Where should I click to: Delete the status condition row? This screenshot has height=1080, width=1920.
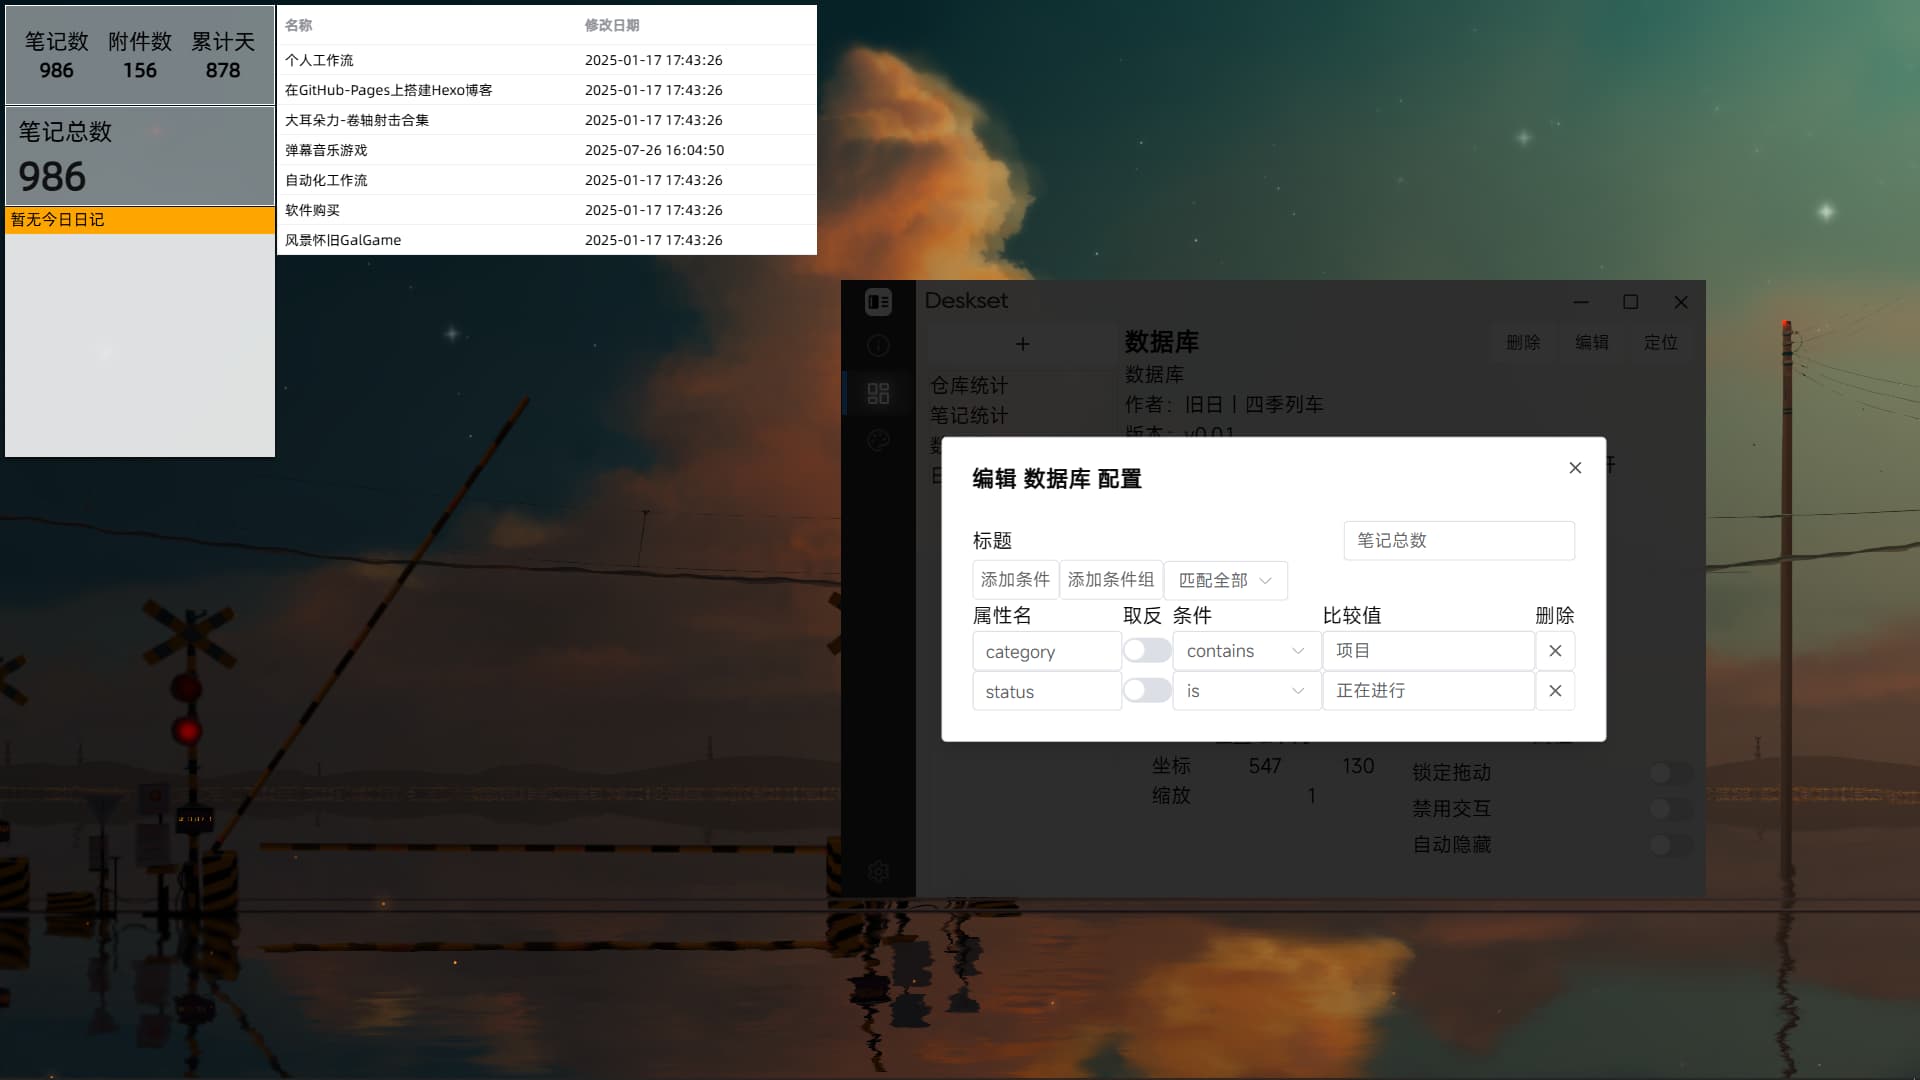1555,691
